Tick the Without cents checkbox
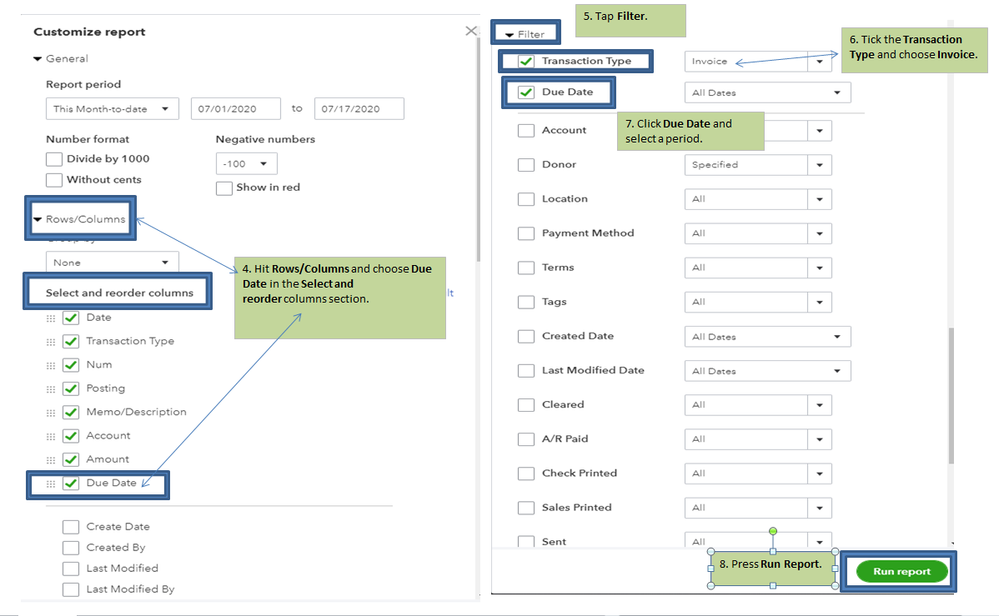This screenshot has width=999, height=616. [54, 180]
